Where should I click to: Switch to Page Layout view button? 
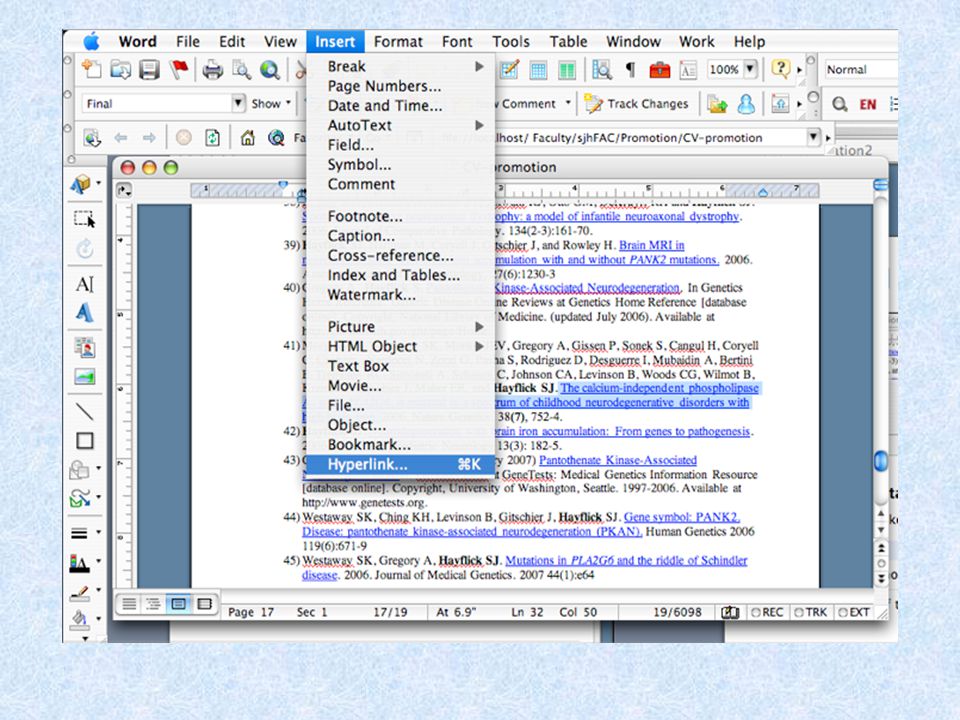pyautogui.click(x=179, y=604)
